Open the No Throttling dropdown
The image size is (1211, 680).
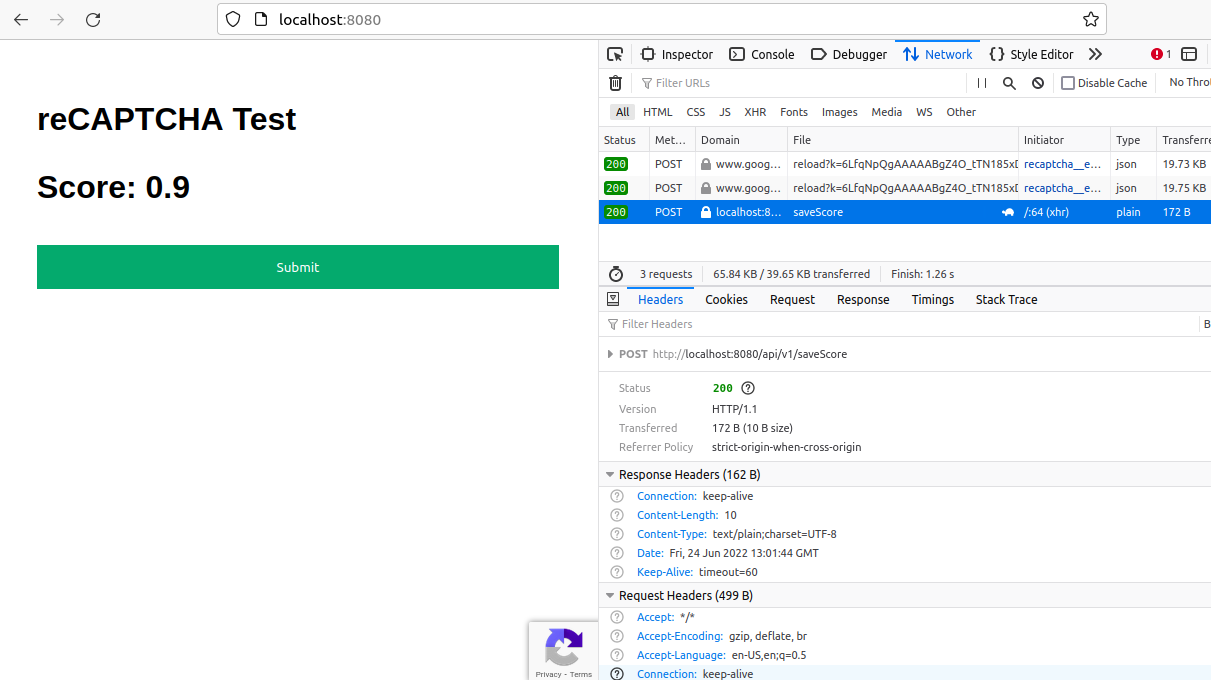tap(1192, 82)
